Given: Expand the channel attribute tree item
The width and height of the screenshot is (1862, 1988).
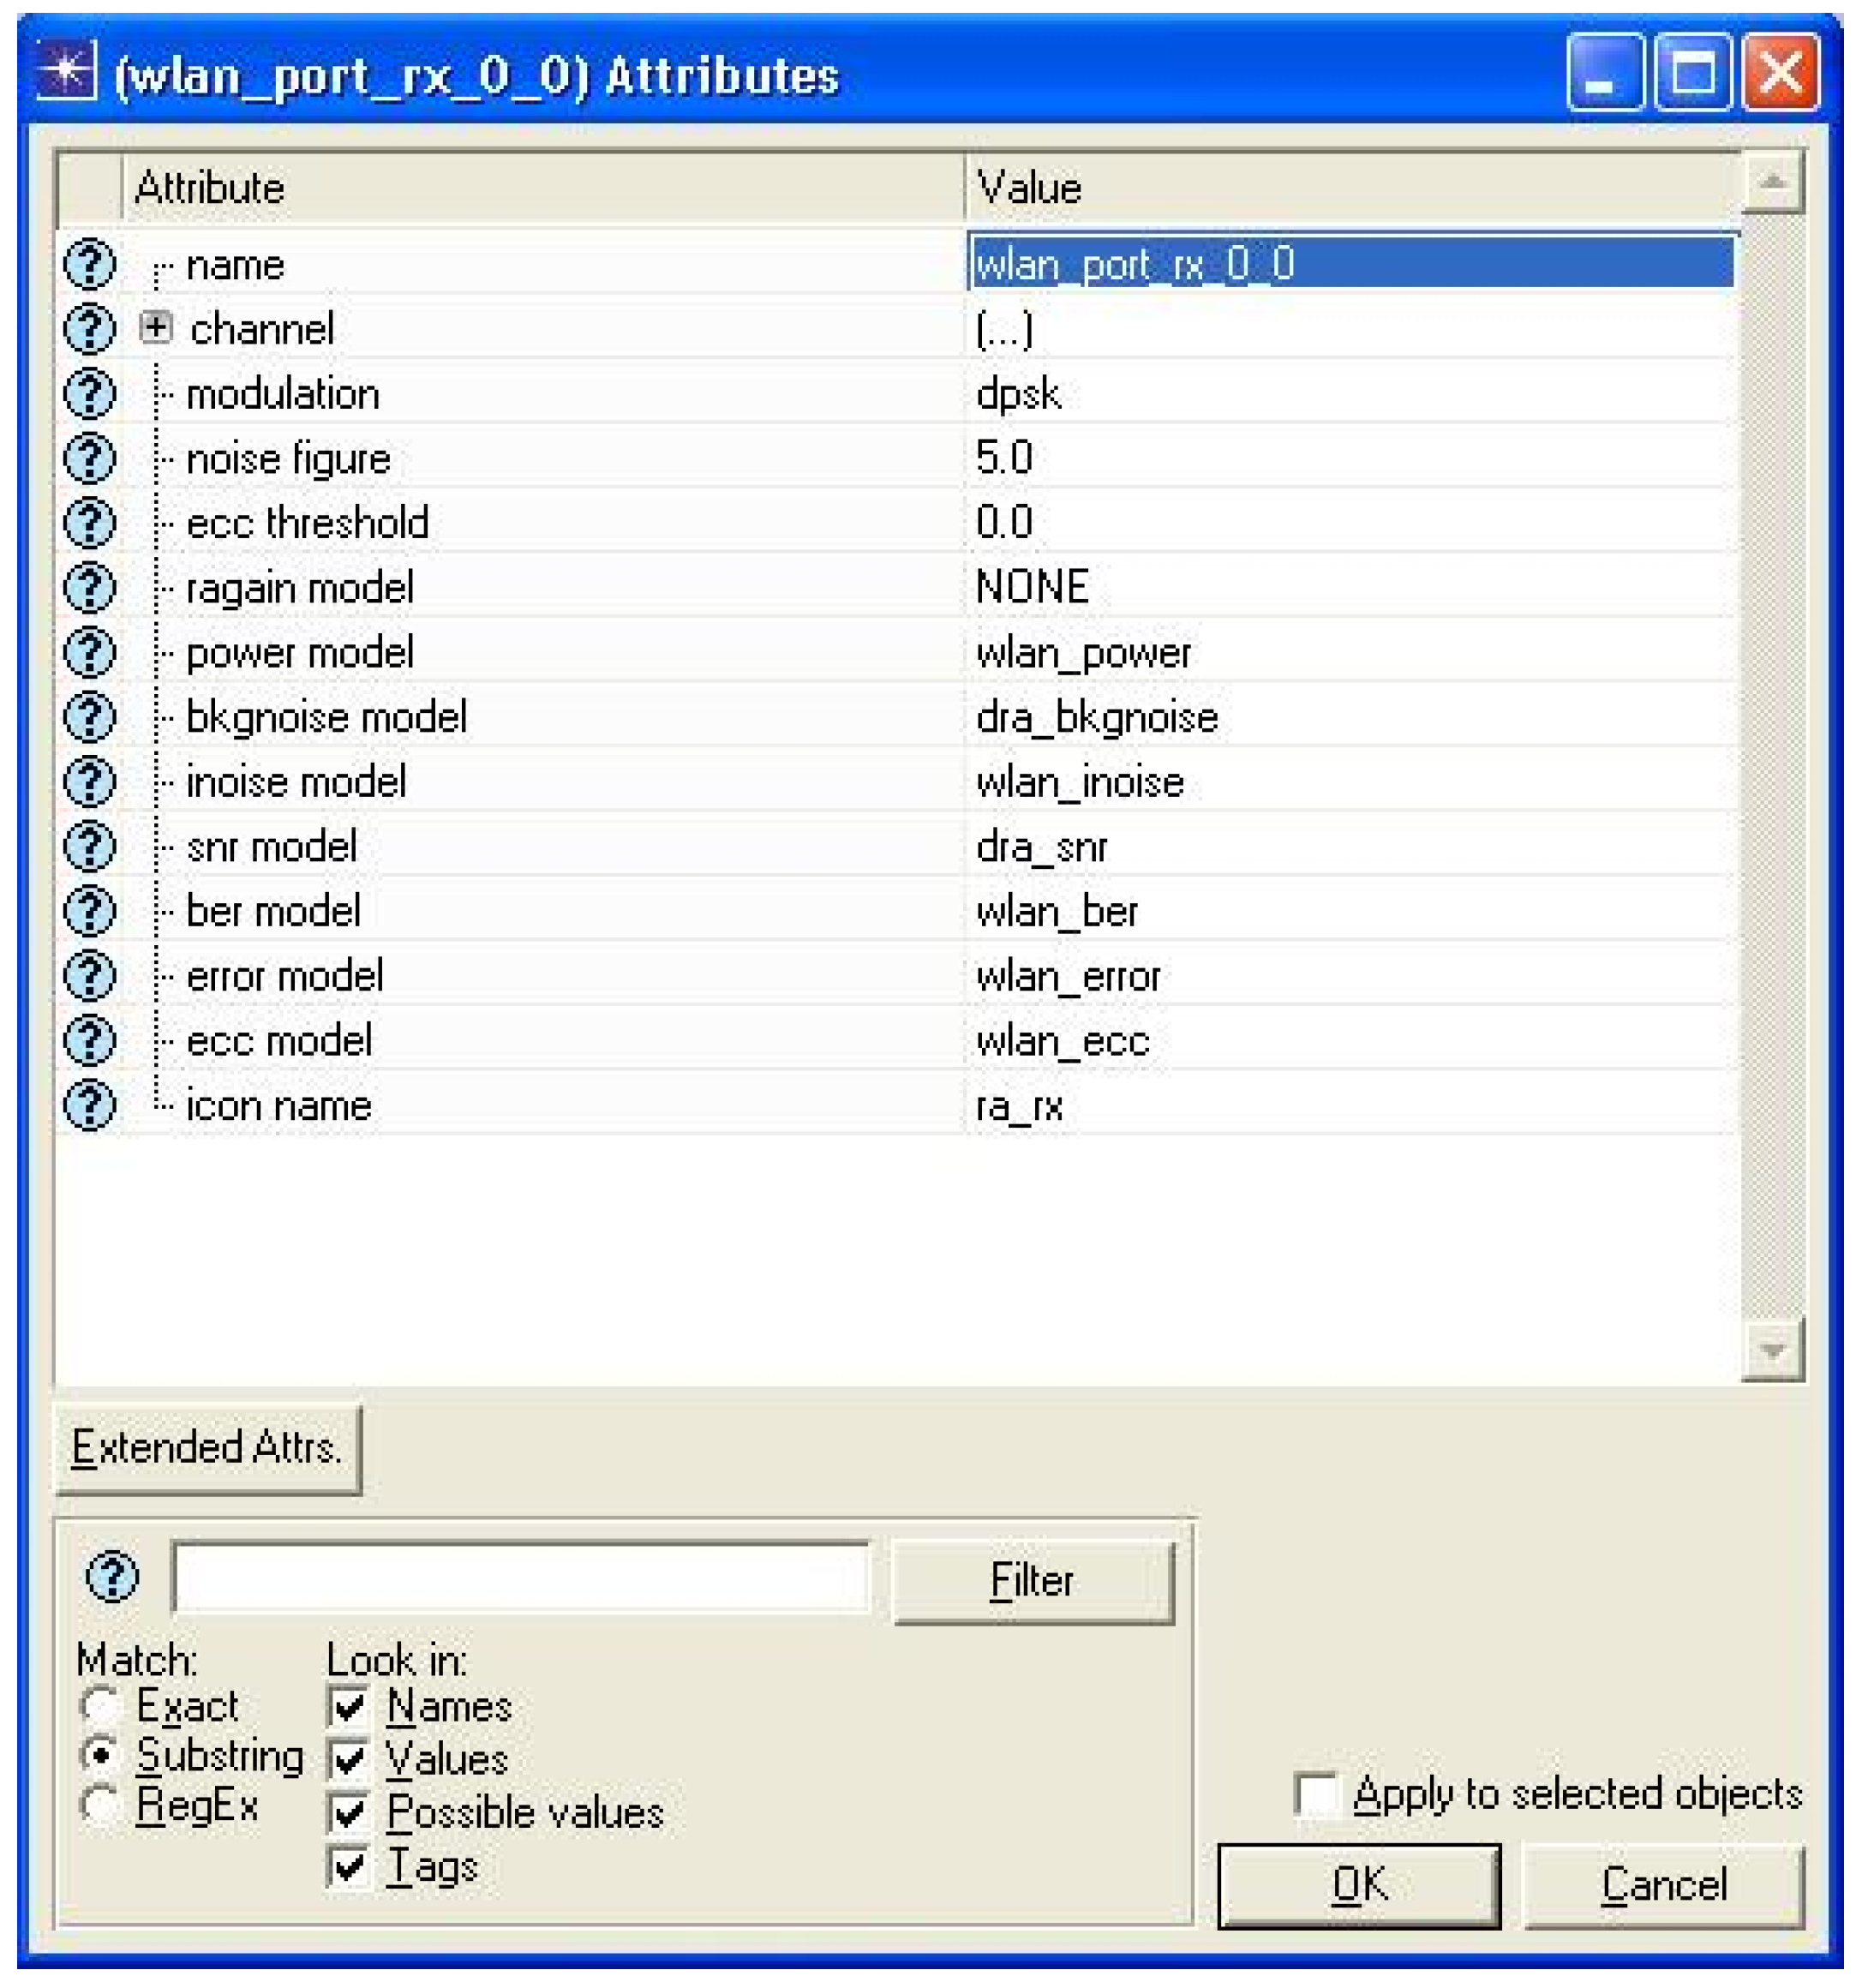Looking at the screenshot, I should pyautogui.click(x=155, y=328).
